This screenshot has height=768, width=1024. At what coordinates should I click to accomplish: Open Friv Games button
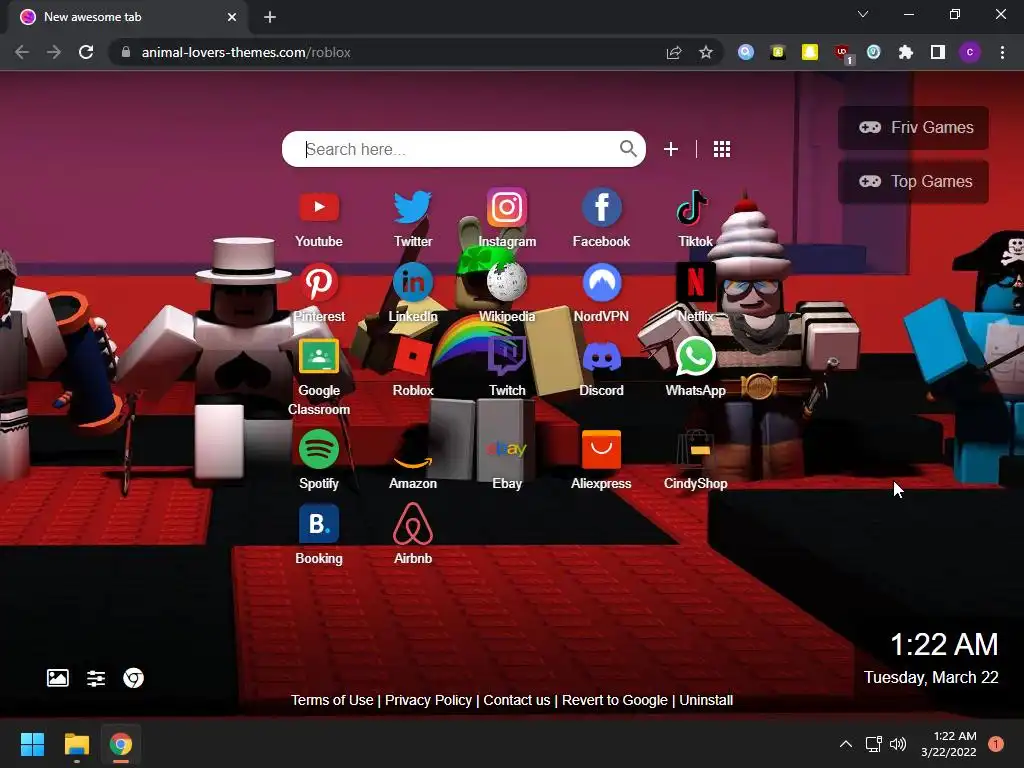pos(913,127)
